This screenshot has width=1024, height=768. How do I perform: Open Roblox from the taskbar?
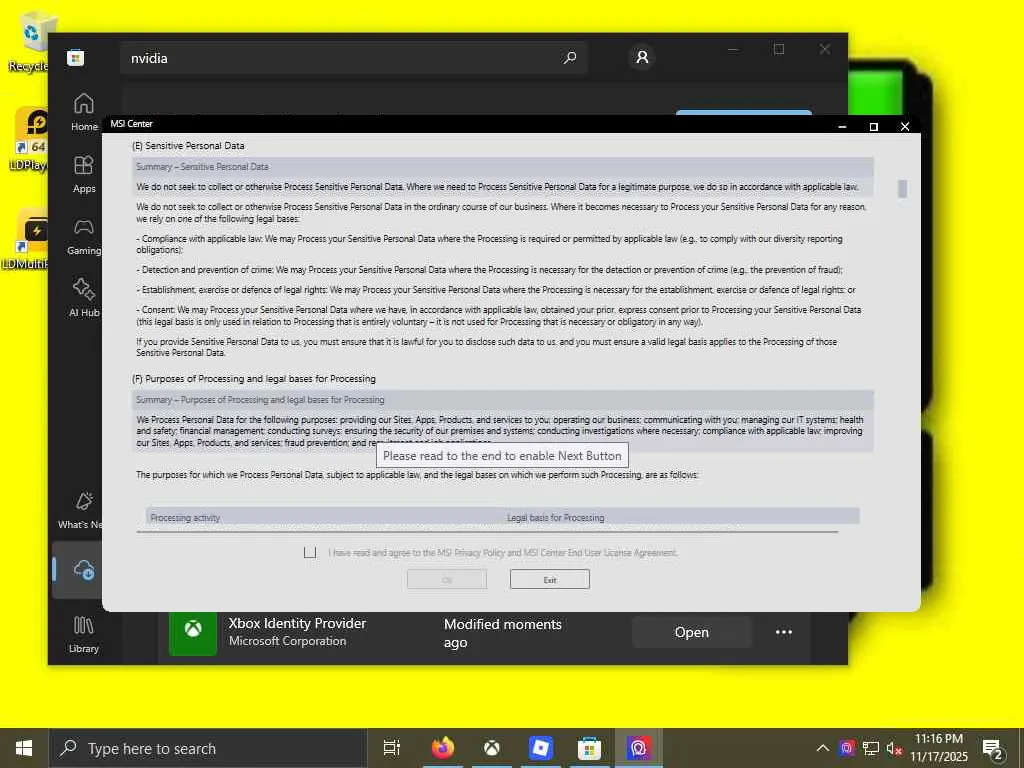[x=541, y=748]
